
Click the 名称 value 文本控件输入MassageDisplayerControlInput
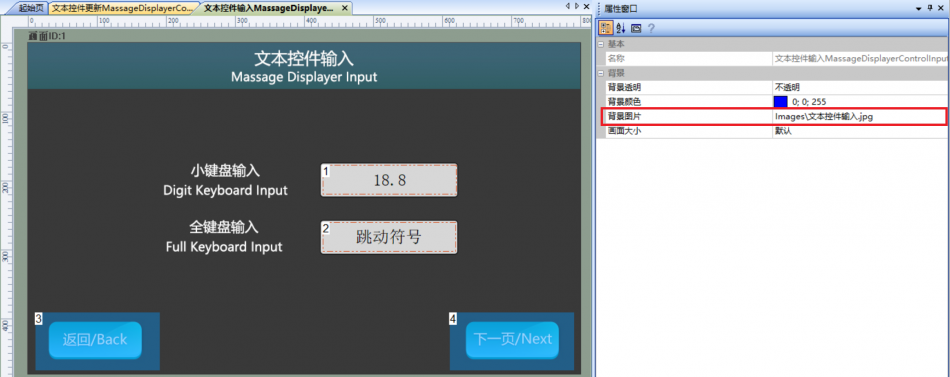point(860,58)
